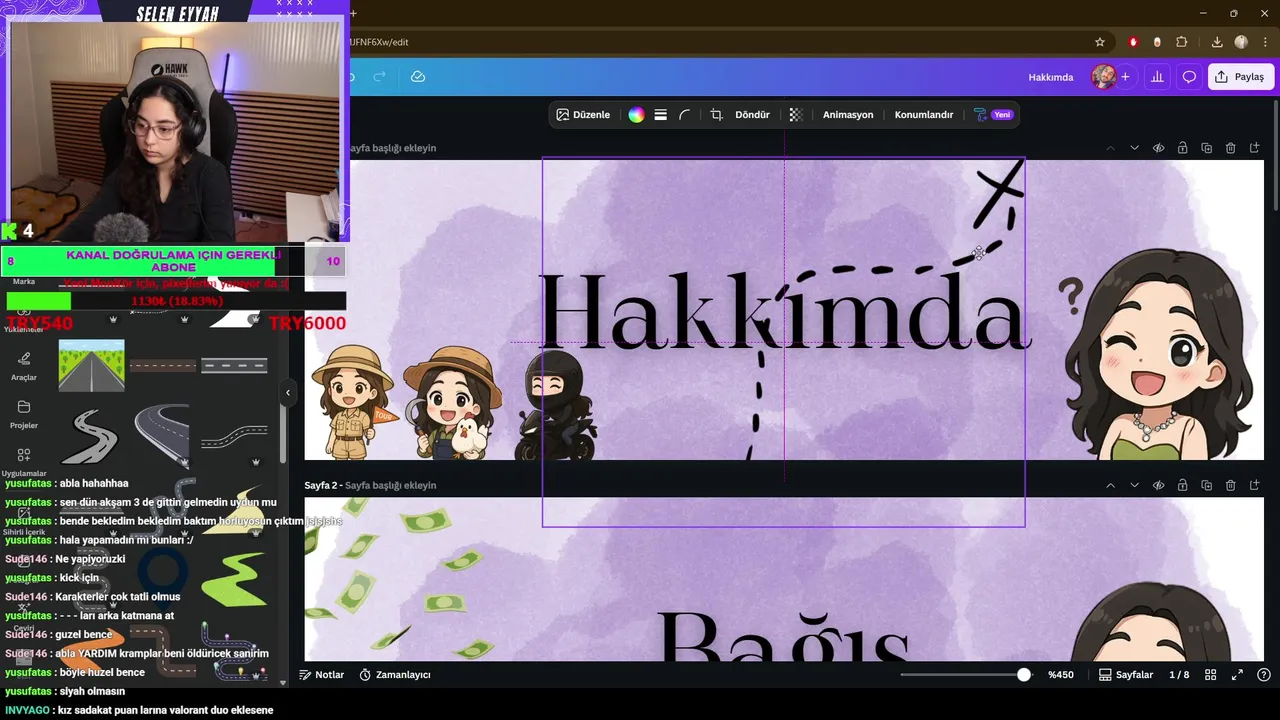
Task: Open the Araçlar tools tab
Action: pyautogui.click(x=24, y=366)
